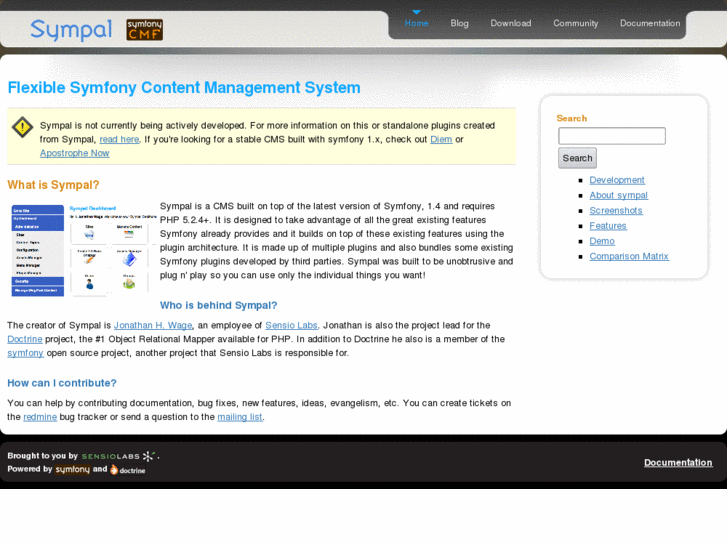This screenshot has height=545, width=727.
Task: Open Documentation in the top navigation
Action: pyautogui.click(x=650, y=23)
